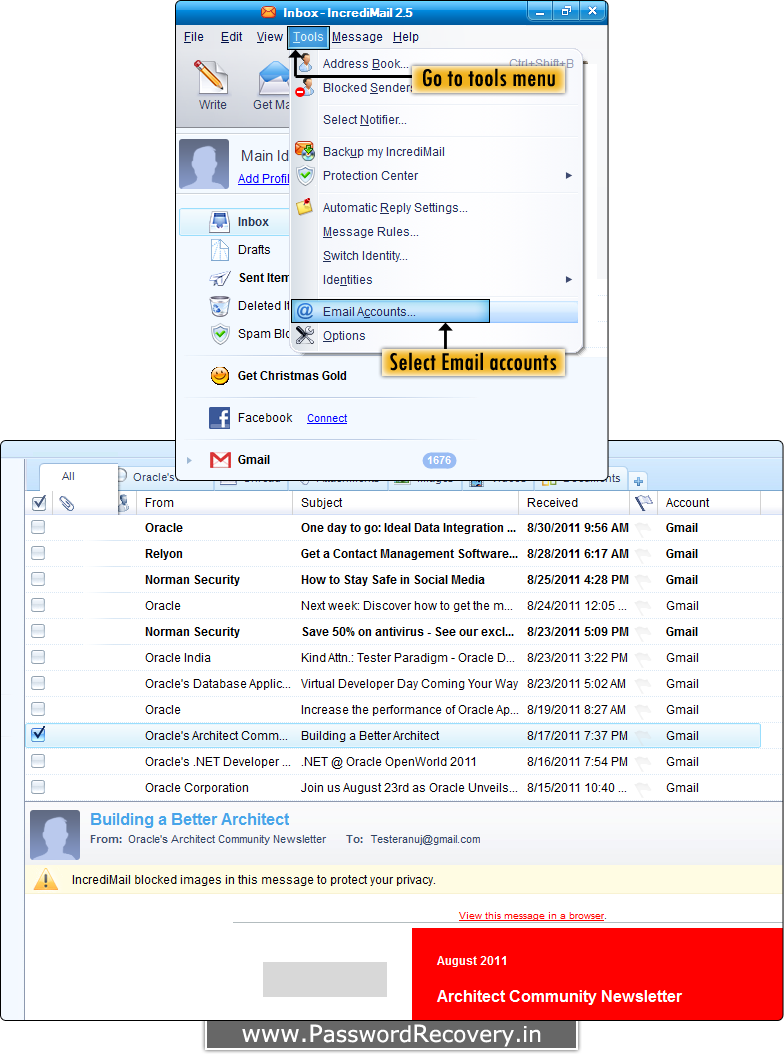Image resolution: width=784 pixels, height=1054 pixels.
Task: Choose Switch Identity entry
Action: pyautogui.click(x=365, y=256)
